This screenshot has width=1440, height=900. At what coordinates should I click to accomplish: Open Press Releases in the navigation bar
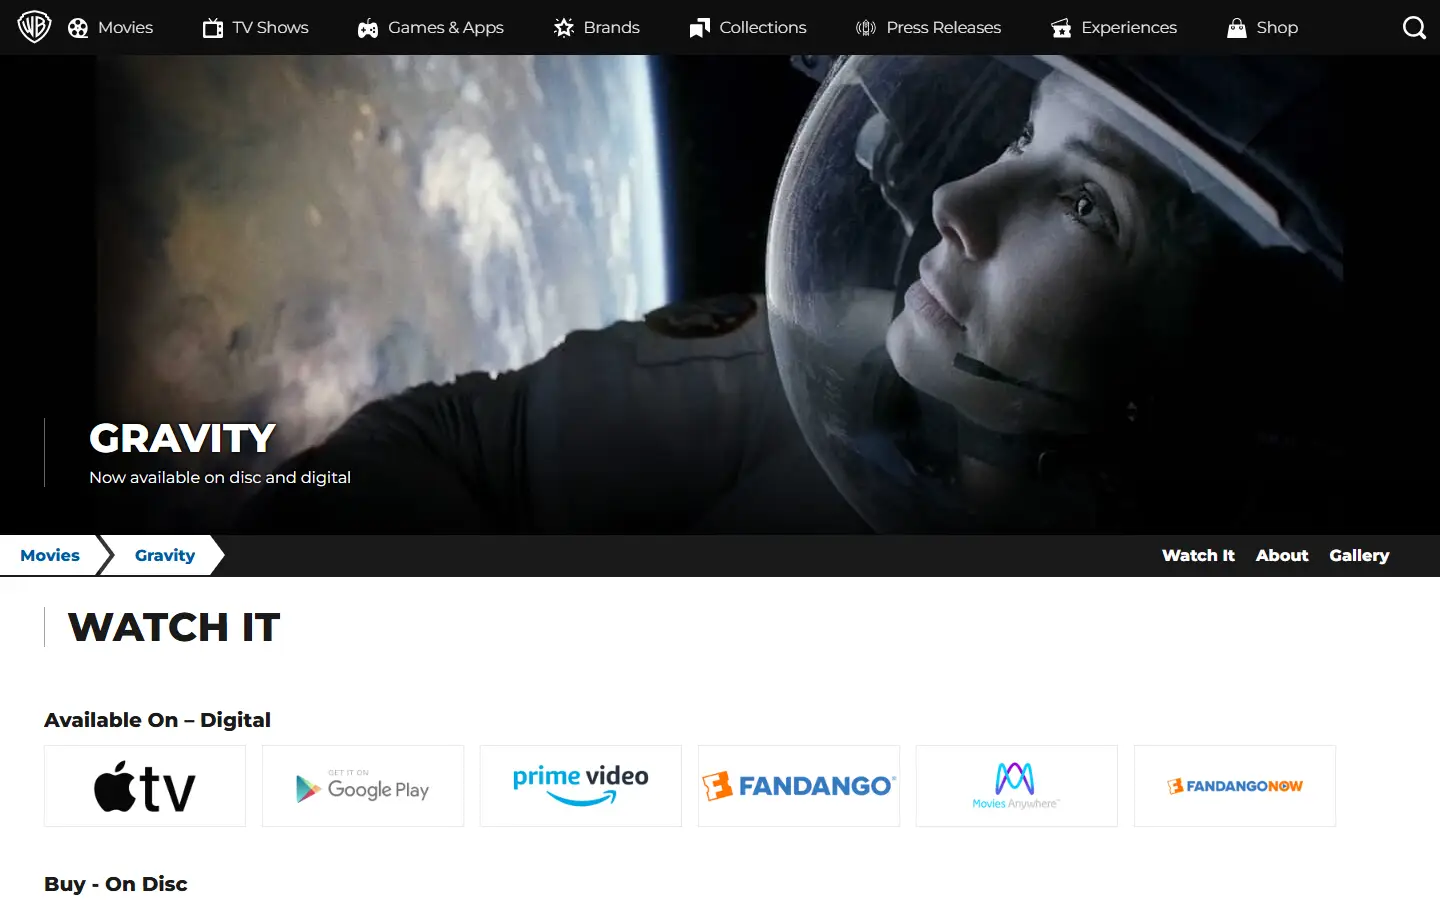[x=943, y=28]
